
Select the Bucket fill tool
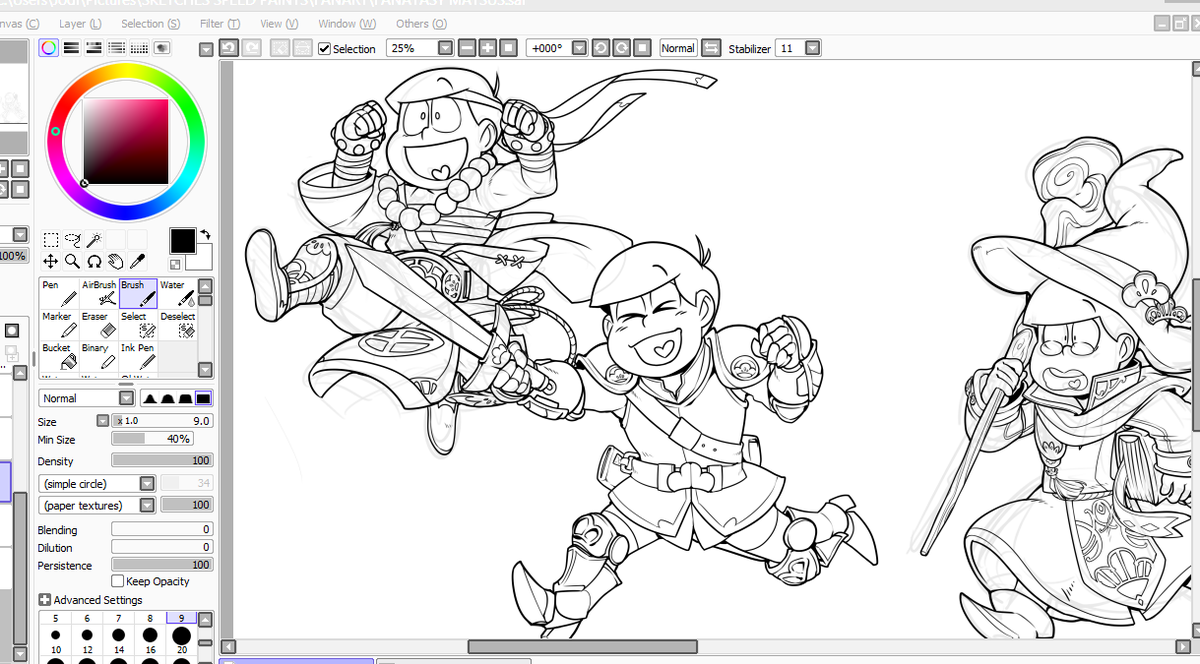coord(59,356)
